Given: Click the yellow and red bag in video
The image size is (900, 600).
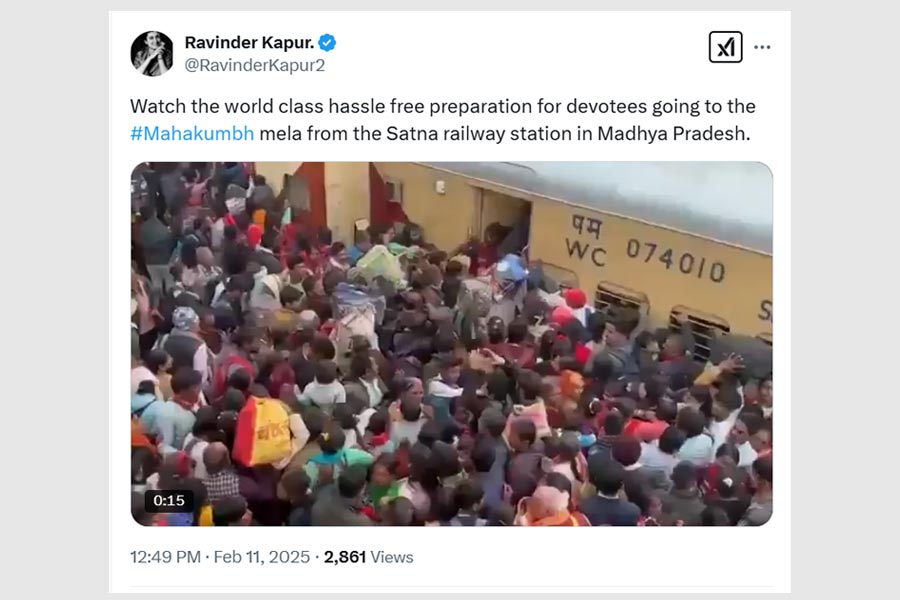Looking at the screenshot, I should point(263,431).
